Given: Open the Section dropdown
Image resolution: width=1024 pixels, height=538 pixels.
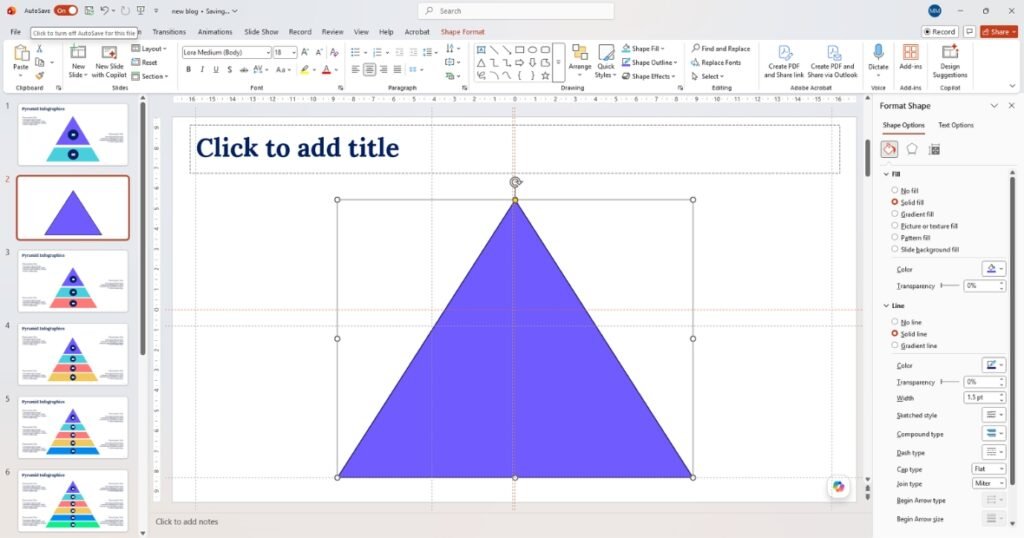Looking at the screenshot, I should 150,76.
